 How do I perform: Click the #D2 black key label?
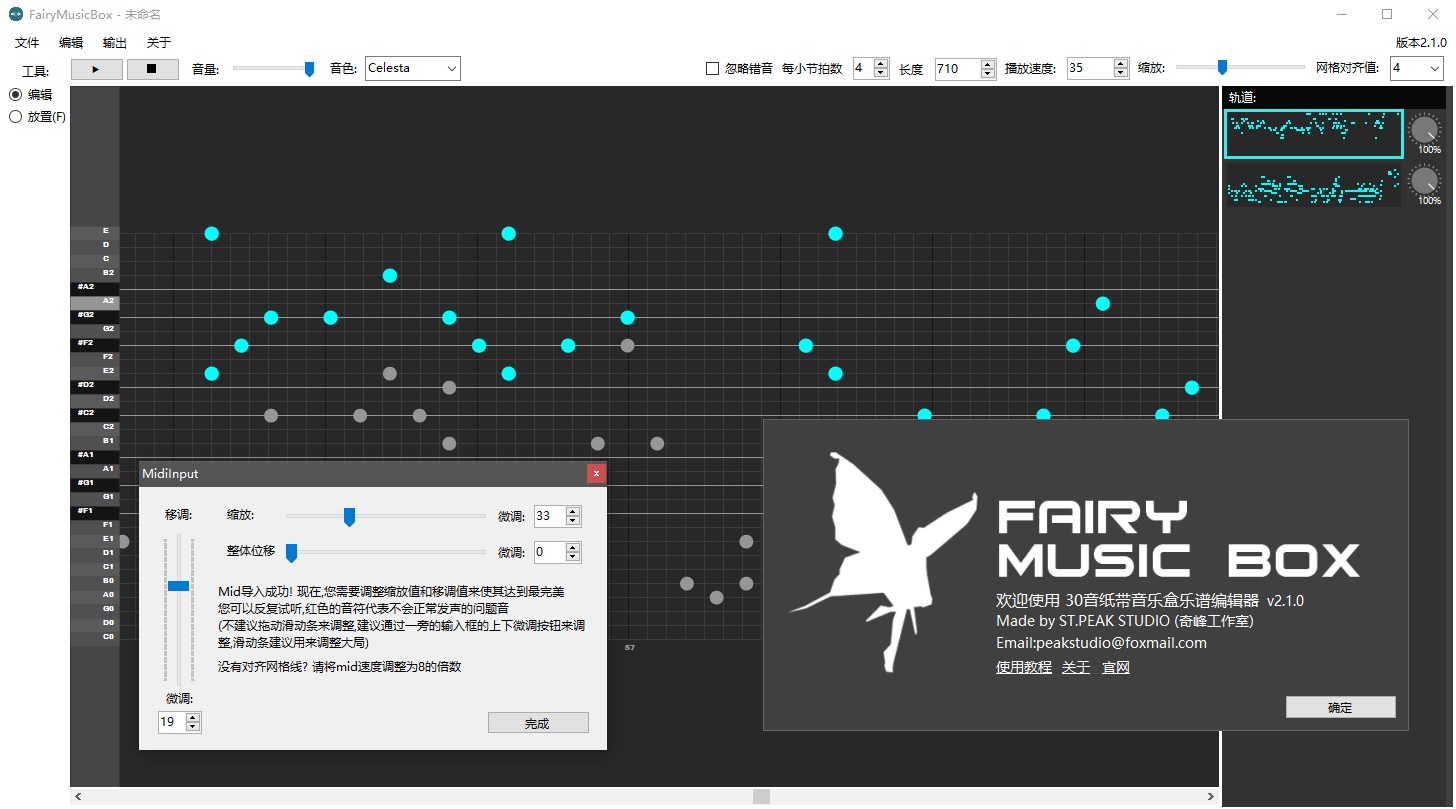pos(95,385)
